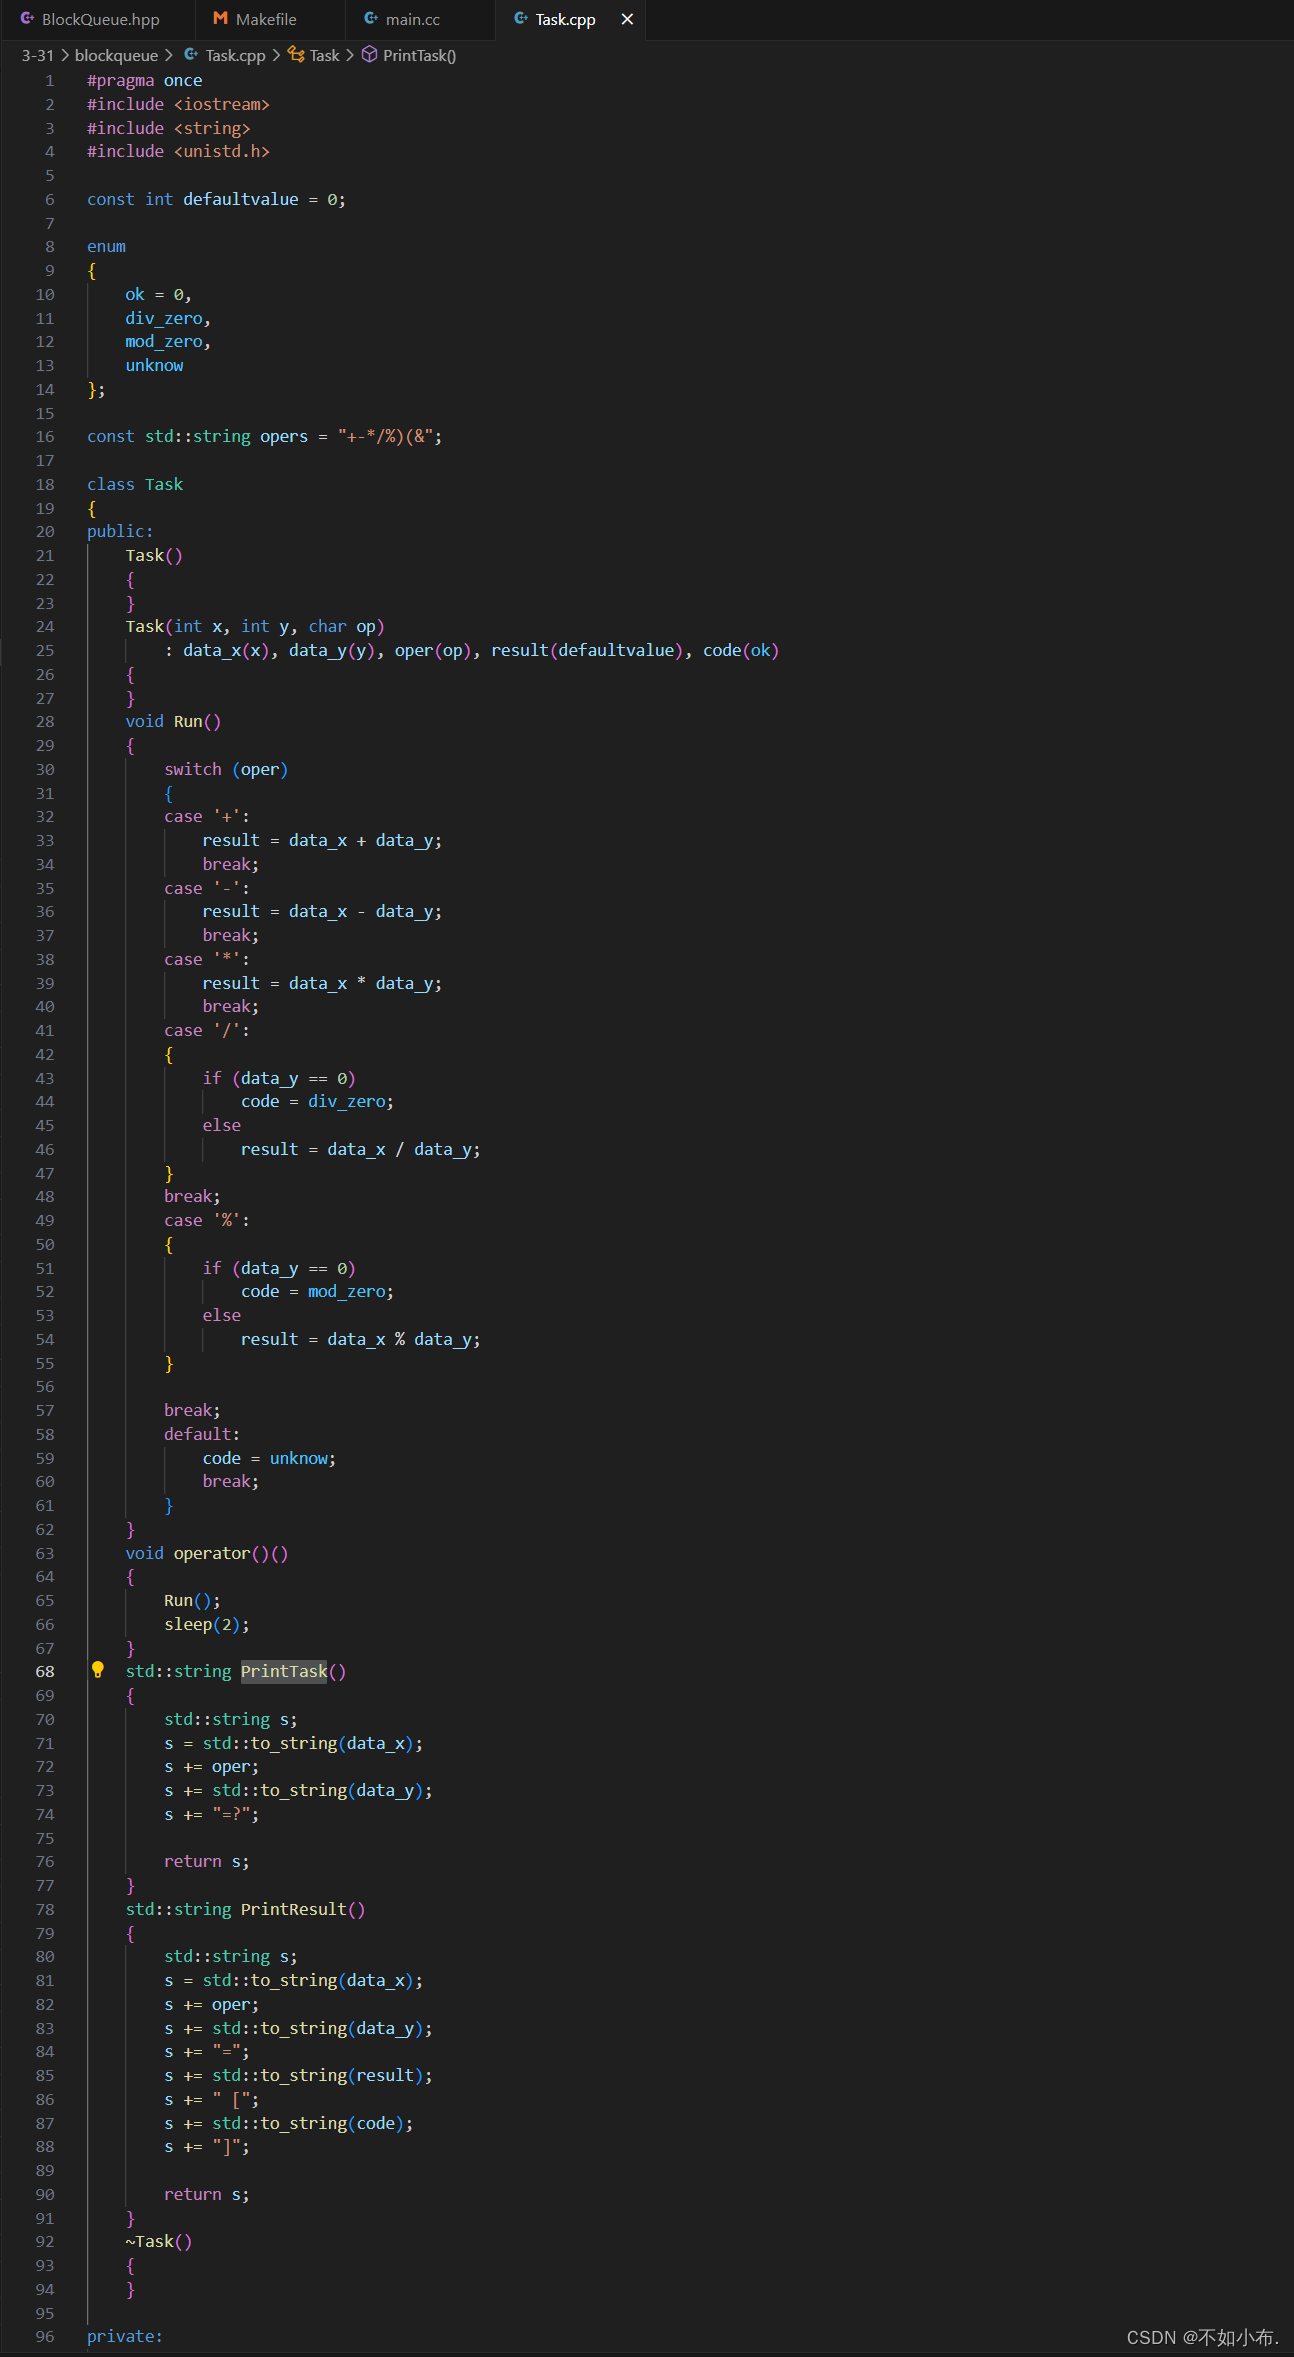Viewport: 1294px width, 2357px height.
Task: Click 'std::string PrintResult()' declaration
Action: (x=245, y=1909)
